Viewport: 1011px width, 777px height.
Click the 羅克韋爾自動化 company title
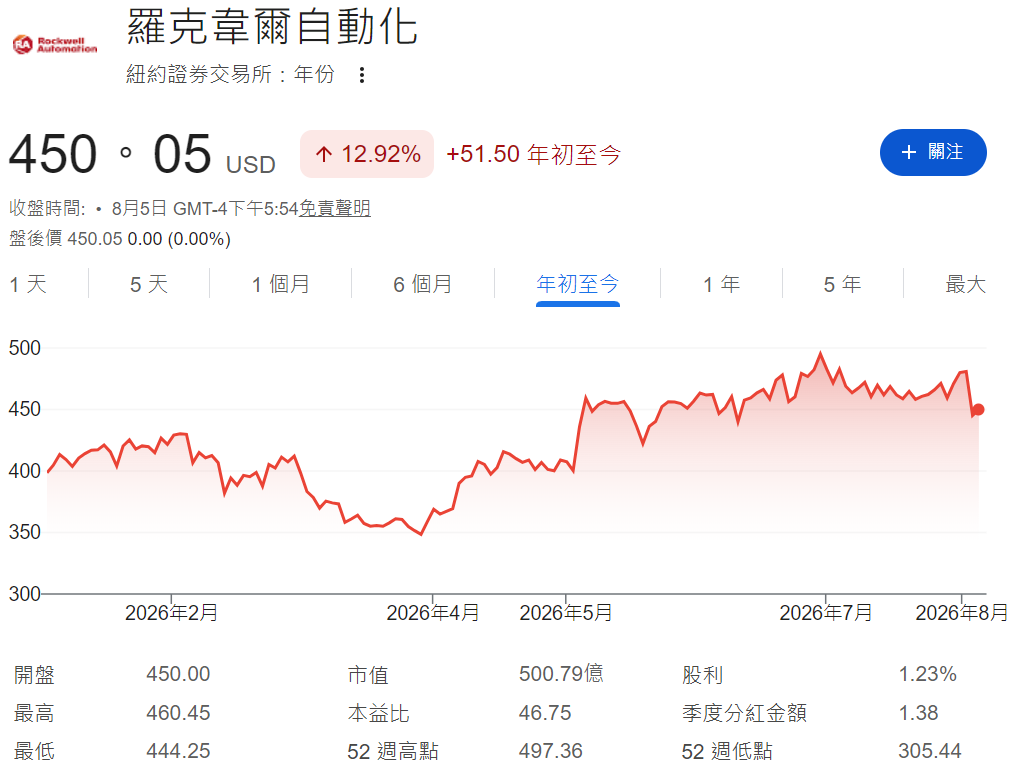[272, 27]
